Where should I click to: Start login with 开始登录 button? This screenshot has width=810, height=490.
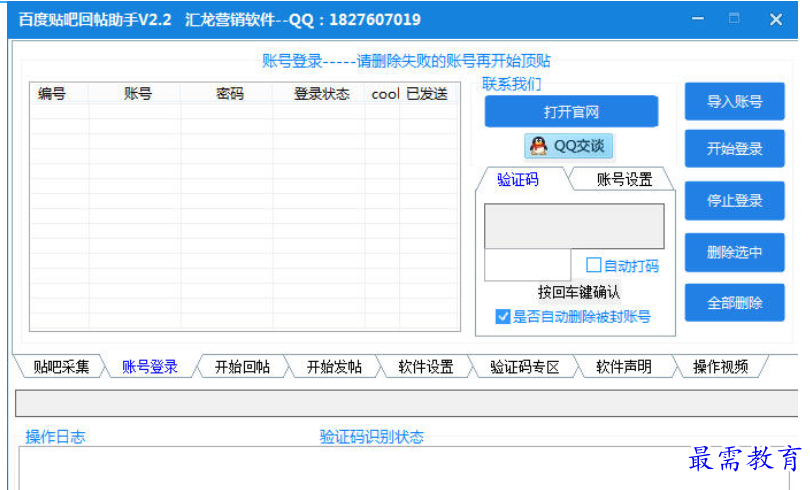[x=735, y=149]
